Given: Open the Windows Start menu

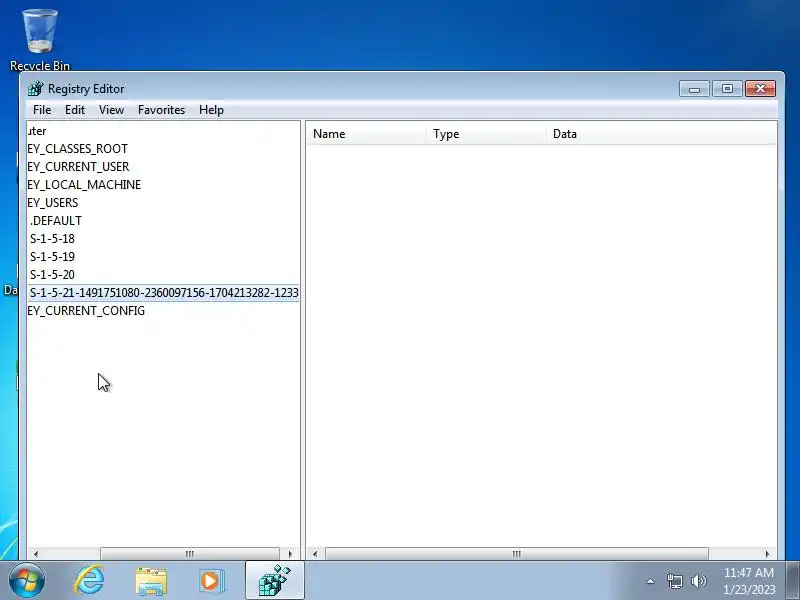Looking at the screenshot, I should click(27, 580).
